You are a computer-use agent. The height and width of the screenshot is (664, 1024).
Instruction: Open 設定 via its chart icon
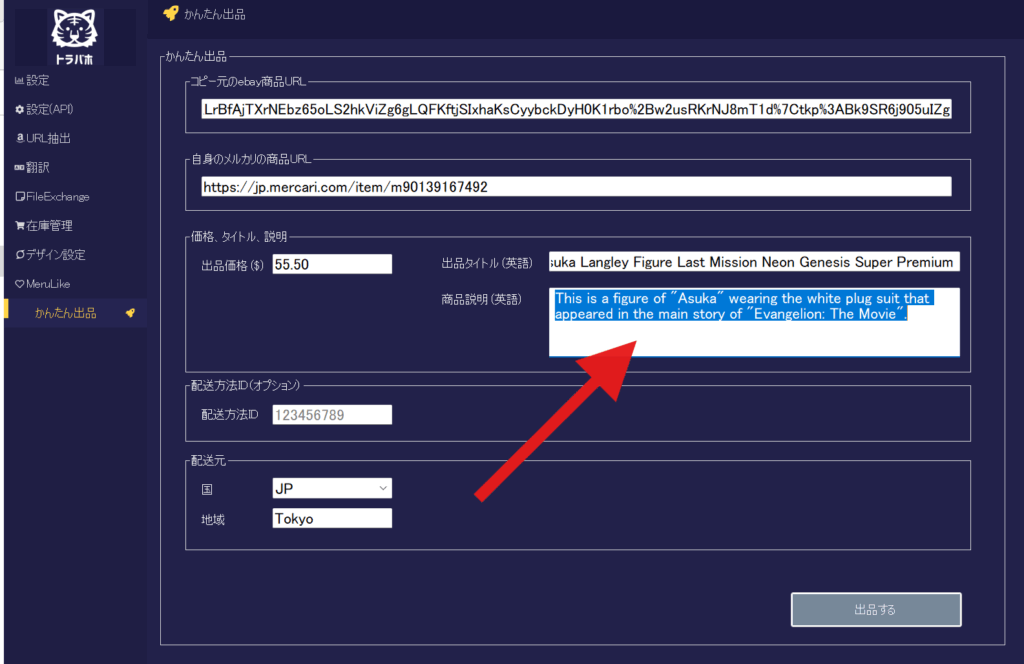[19, 80]
